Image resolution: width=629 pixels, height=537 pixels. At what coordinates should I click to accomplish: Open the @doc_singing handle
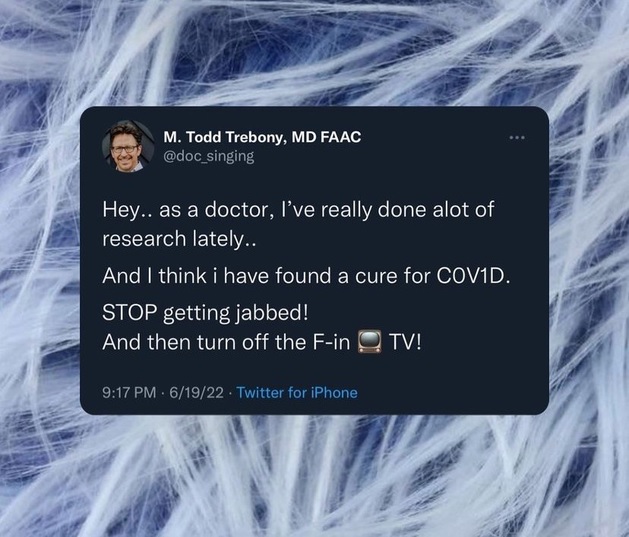(209, 156)
